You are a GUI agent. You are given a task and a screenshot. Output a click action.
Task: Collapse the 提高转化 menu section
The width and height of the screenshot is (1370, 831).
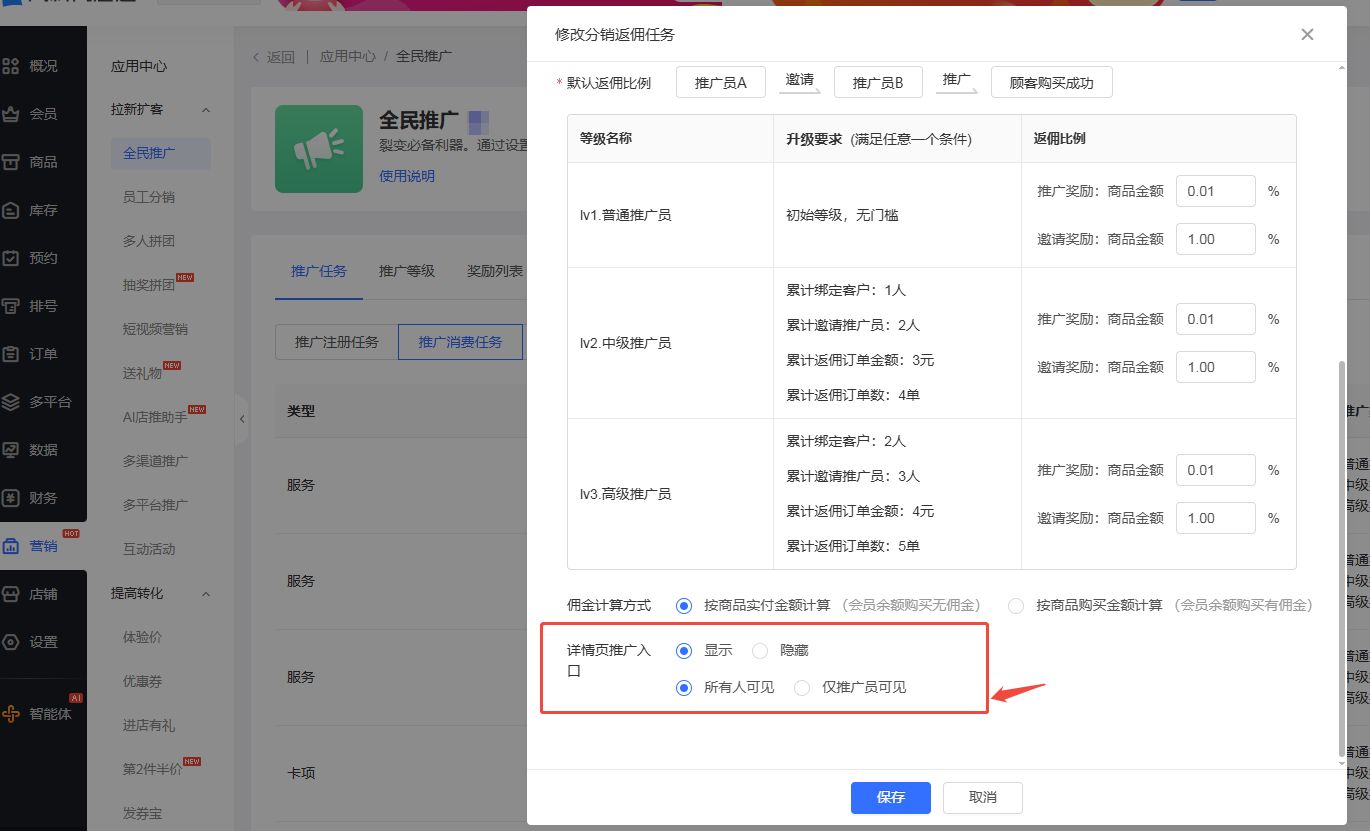[x=206, y=594]
